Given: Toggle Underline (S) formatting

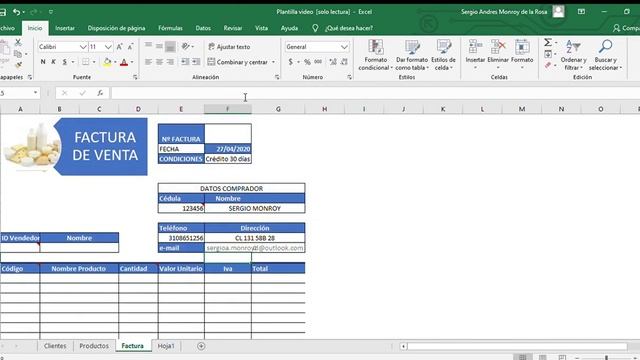Looking at the screenshot, I should 64,62.
